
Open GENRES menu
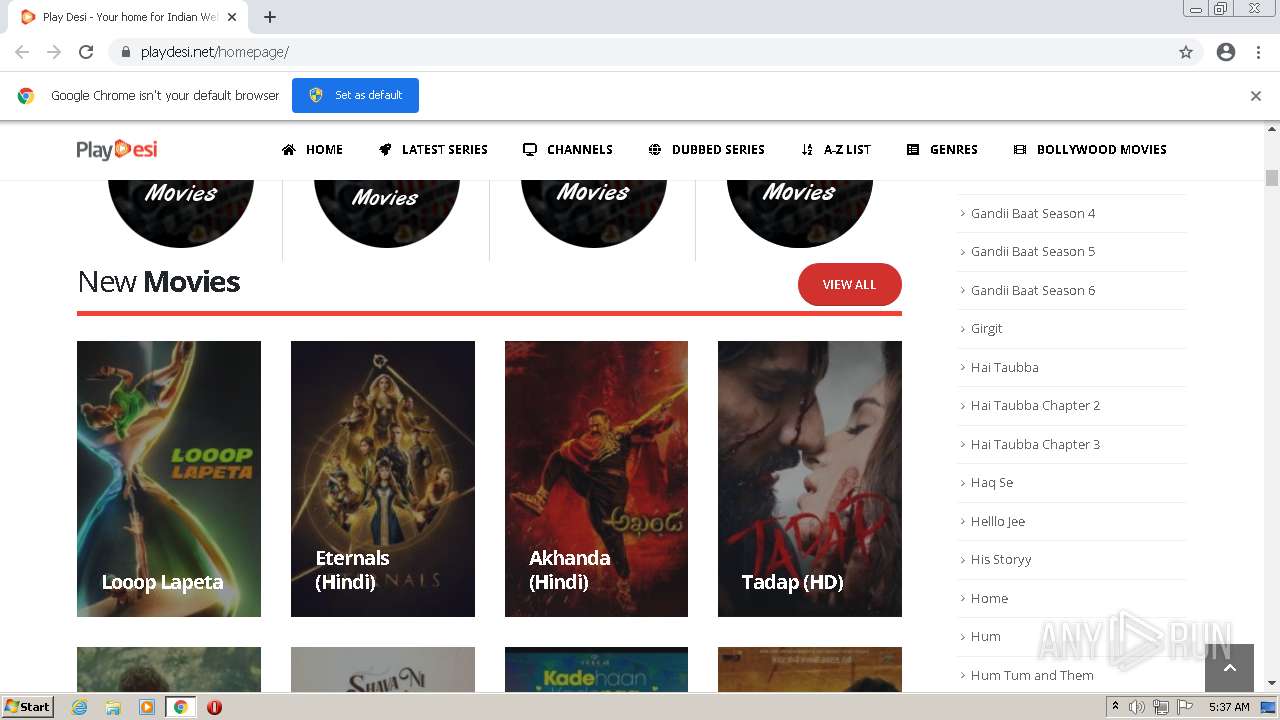pyautogui.click(x=942, y=149)
